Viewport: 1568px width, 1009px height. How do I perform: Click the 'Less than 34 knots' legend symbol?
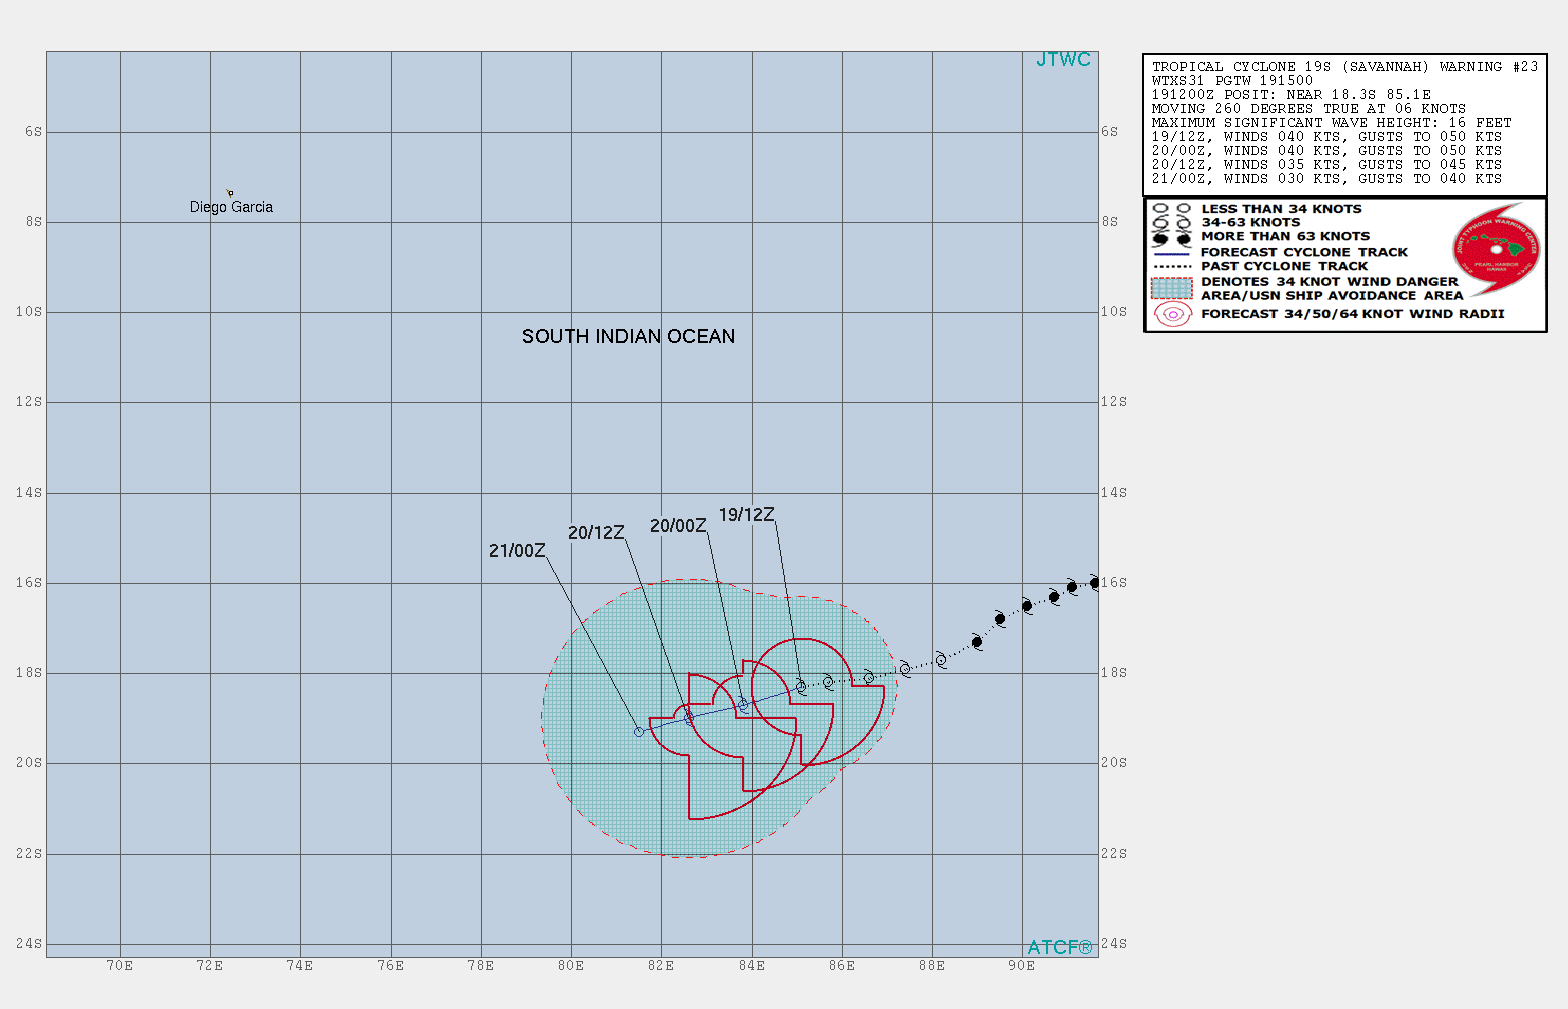point(1172,209)
